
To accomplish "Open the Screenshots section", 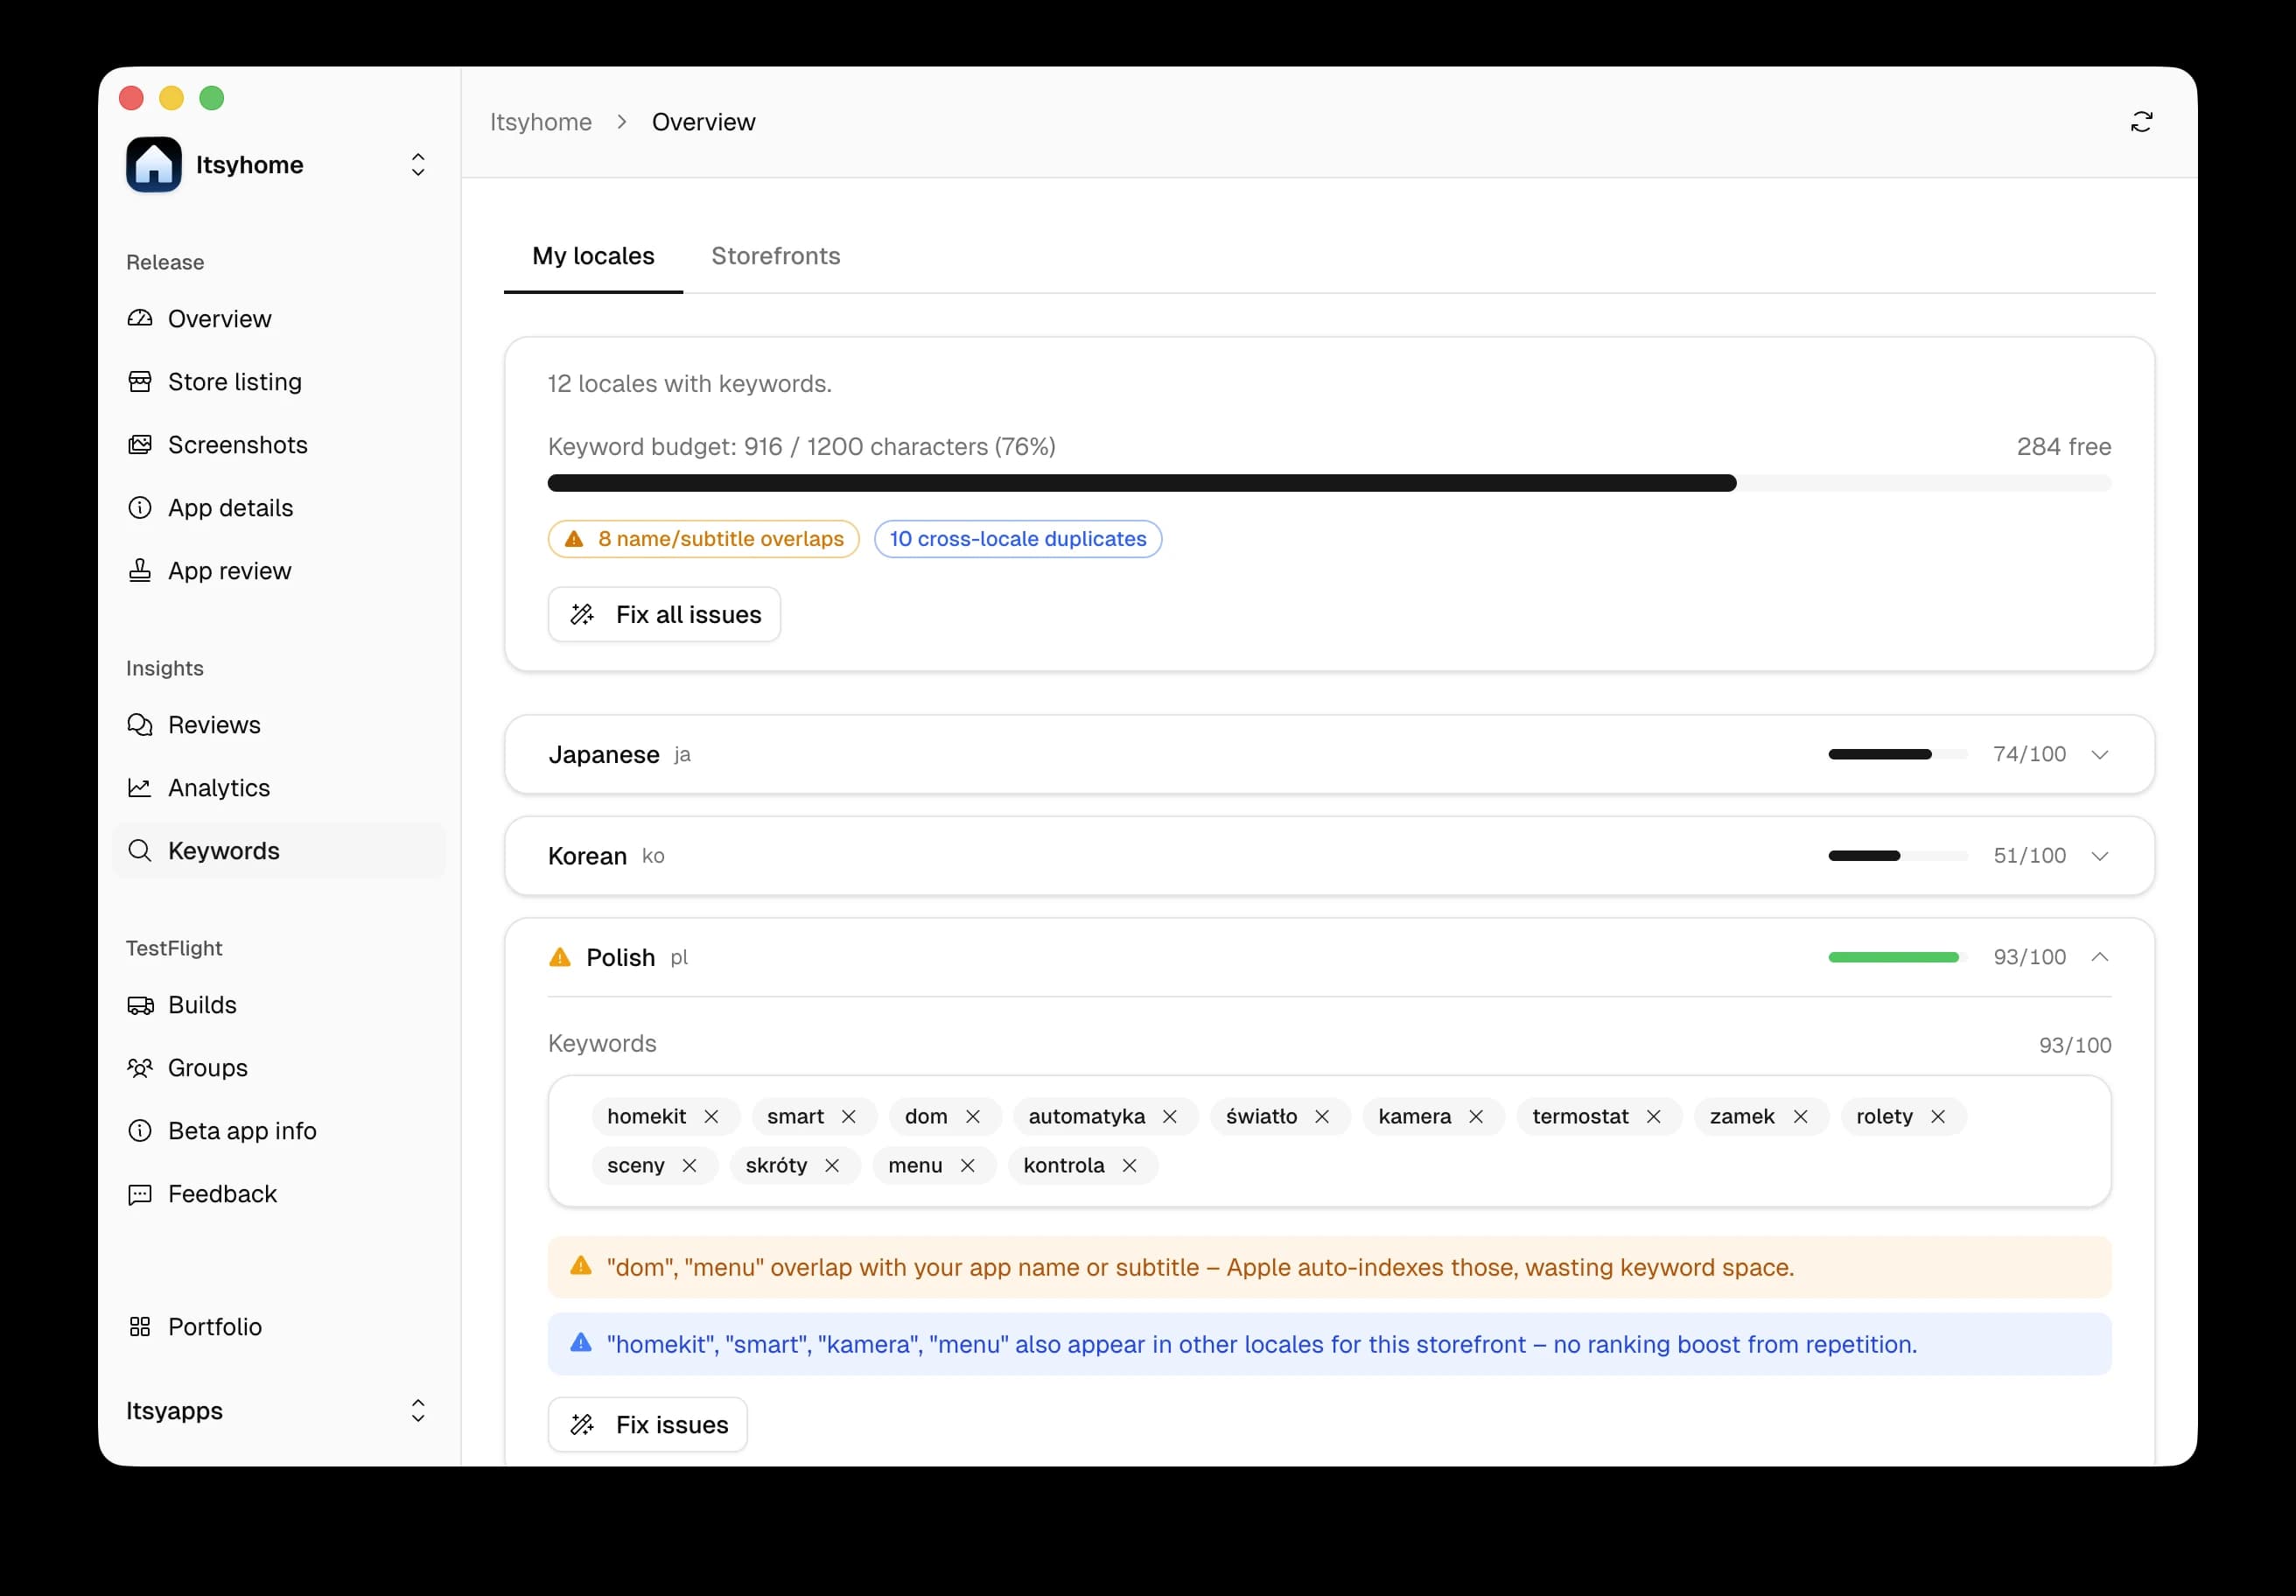I will point(237,444).
